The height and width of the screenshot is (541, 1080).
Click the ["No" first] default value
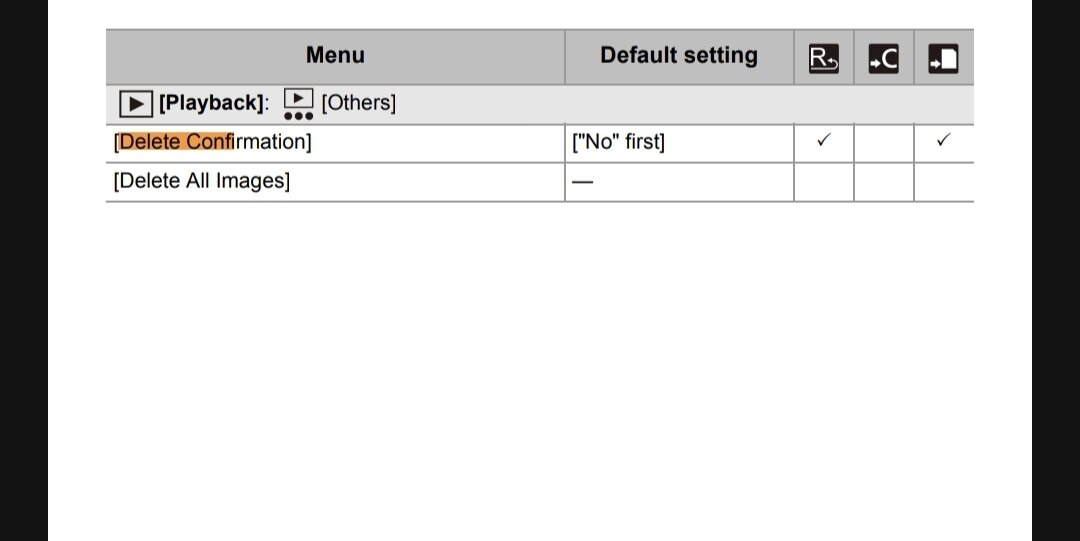tap(618, 142)
